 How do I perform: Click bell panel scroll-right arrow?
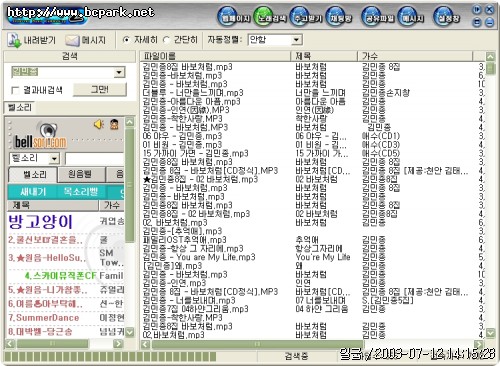118,343
